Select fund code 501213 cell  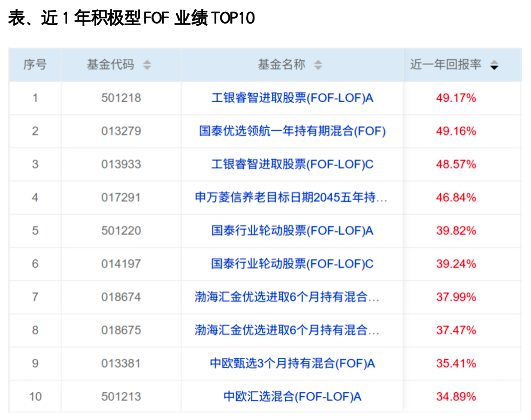[x=121, y=397]
